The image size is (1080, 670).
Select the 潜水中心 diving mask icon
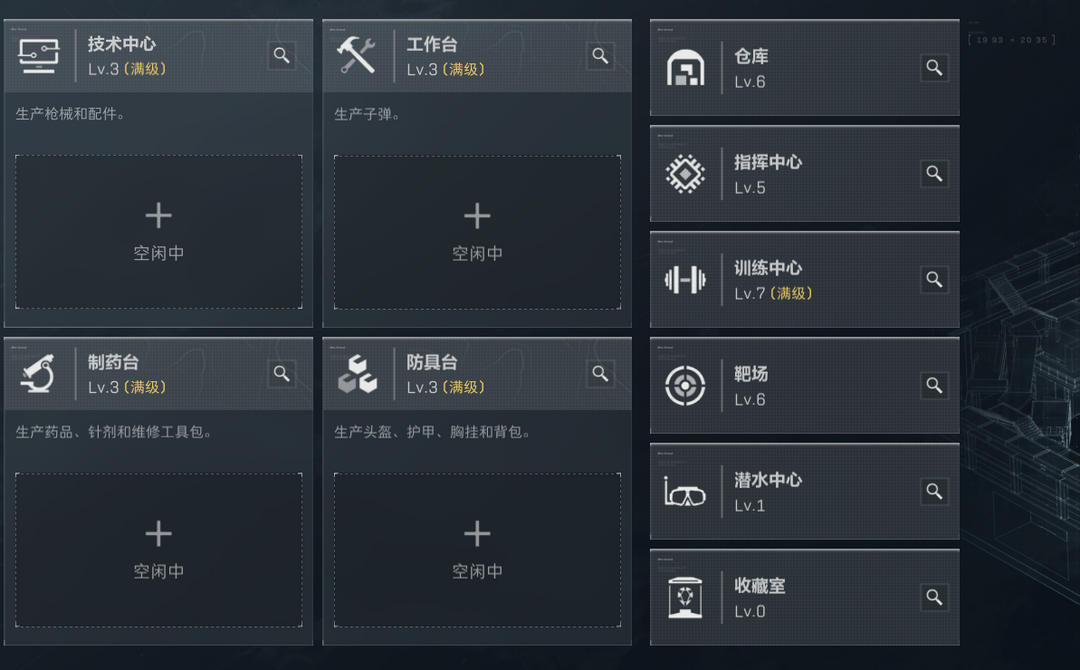tap(685, 492)
